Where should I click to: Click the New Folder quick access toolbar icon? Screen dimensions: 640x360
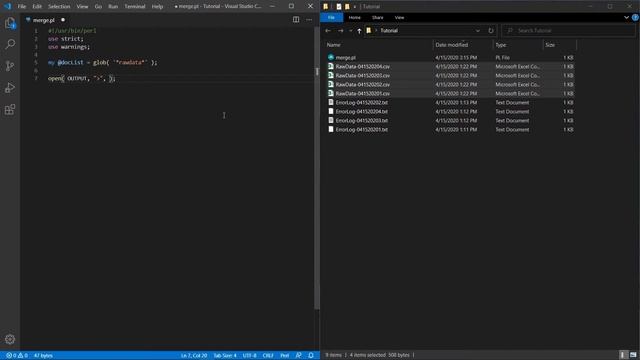pyautogui.click(x=347, y=7)
